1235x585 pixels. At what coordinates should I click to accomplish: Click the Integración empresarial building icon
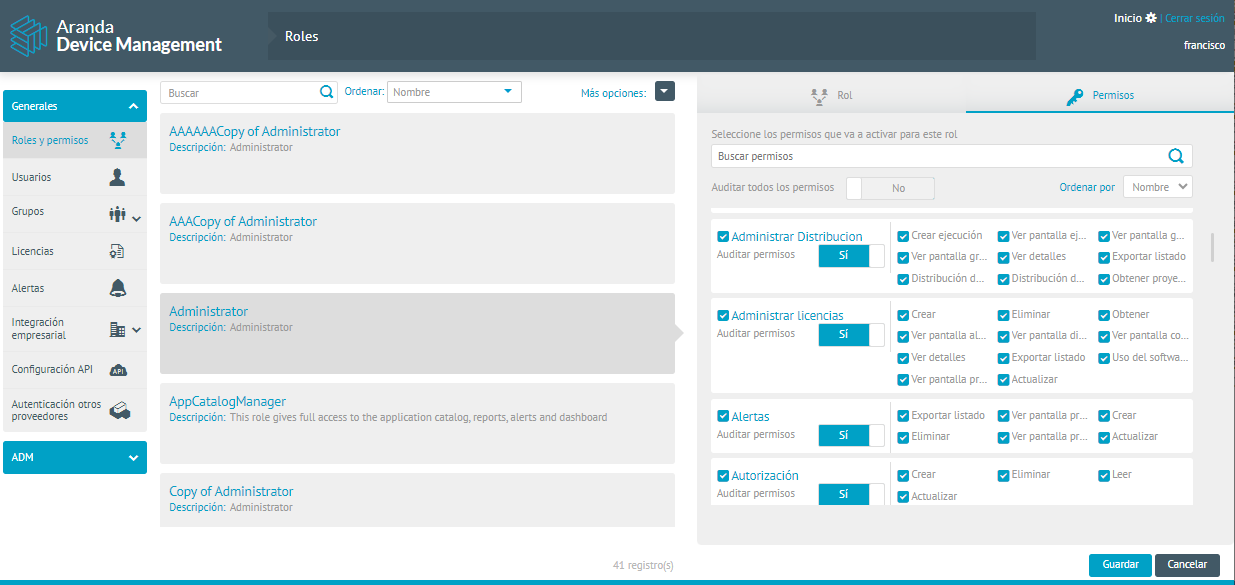[x=117, y=329]
